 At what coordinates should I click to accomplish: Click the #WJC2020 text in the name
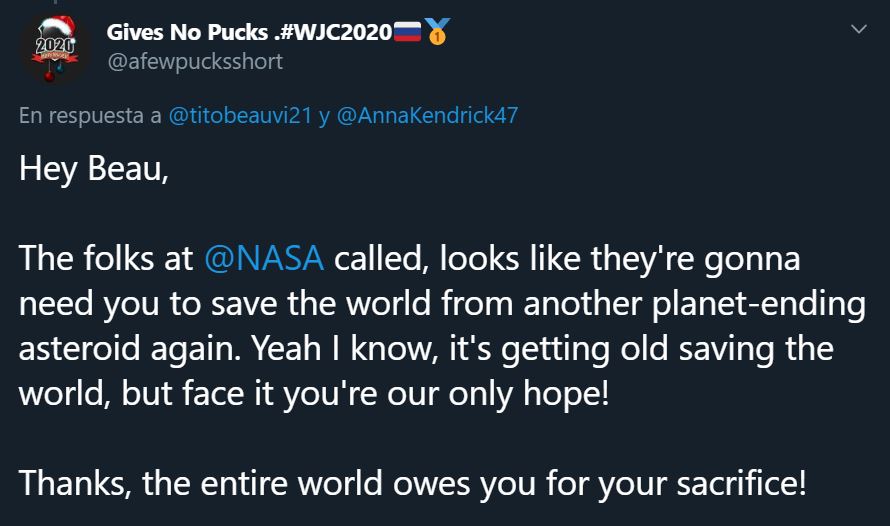click(335, 32)
